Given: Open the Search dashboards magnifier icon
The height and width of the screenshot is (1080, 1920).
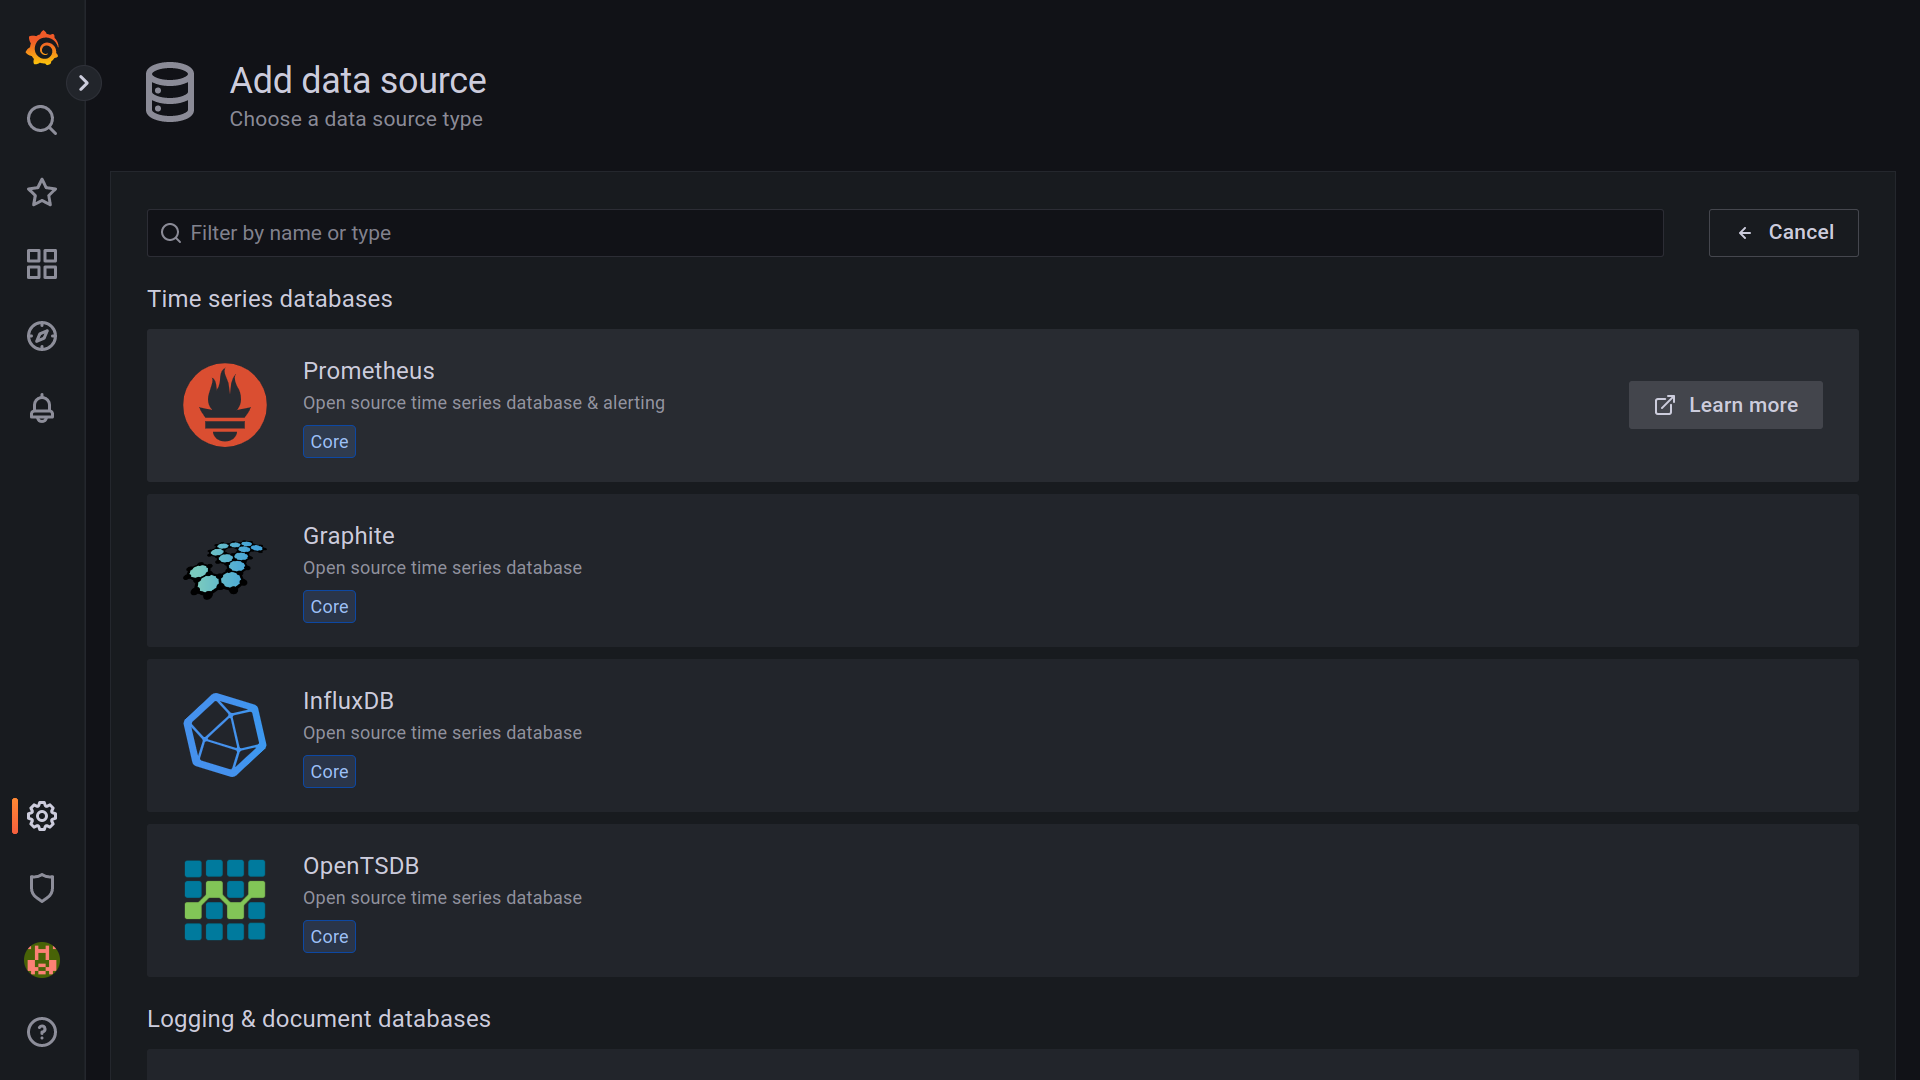Looking at the screenshot, I should 42,120.
